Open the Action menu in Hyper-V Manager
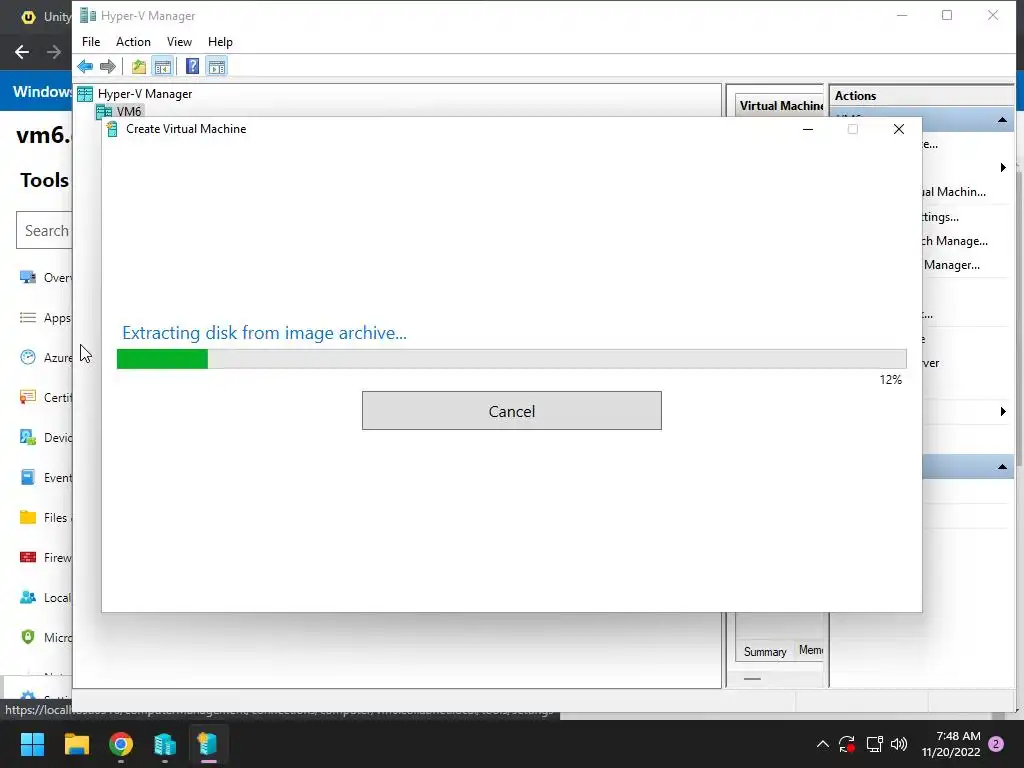Image resolution: width=1024 pixels, height=768 pixels. click(133, 42)
